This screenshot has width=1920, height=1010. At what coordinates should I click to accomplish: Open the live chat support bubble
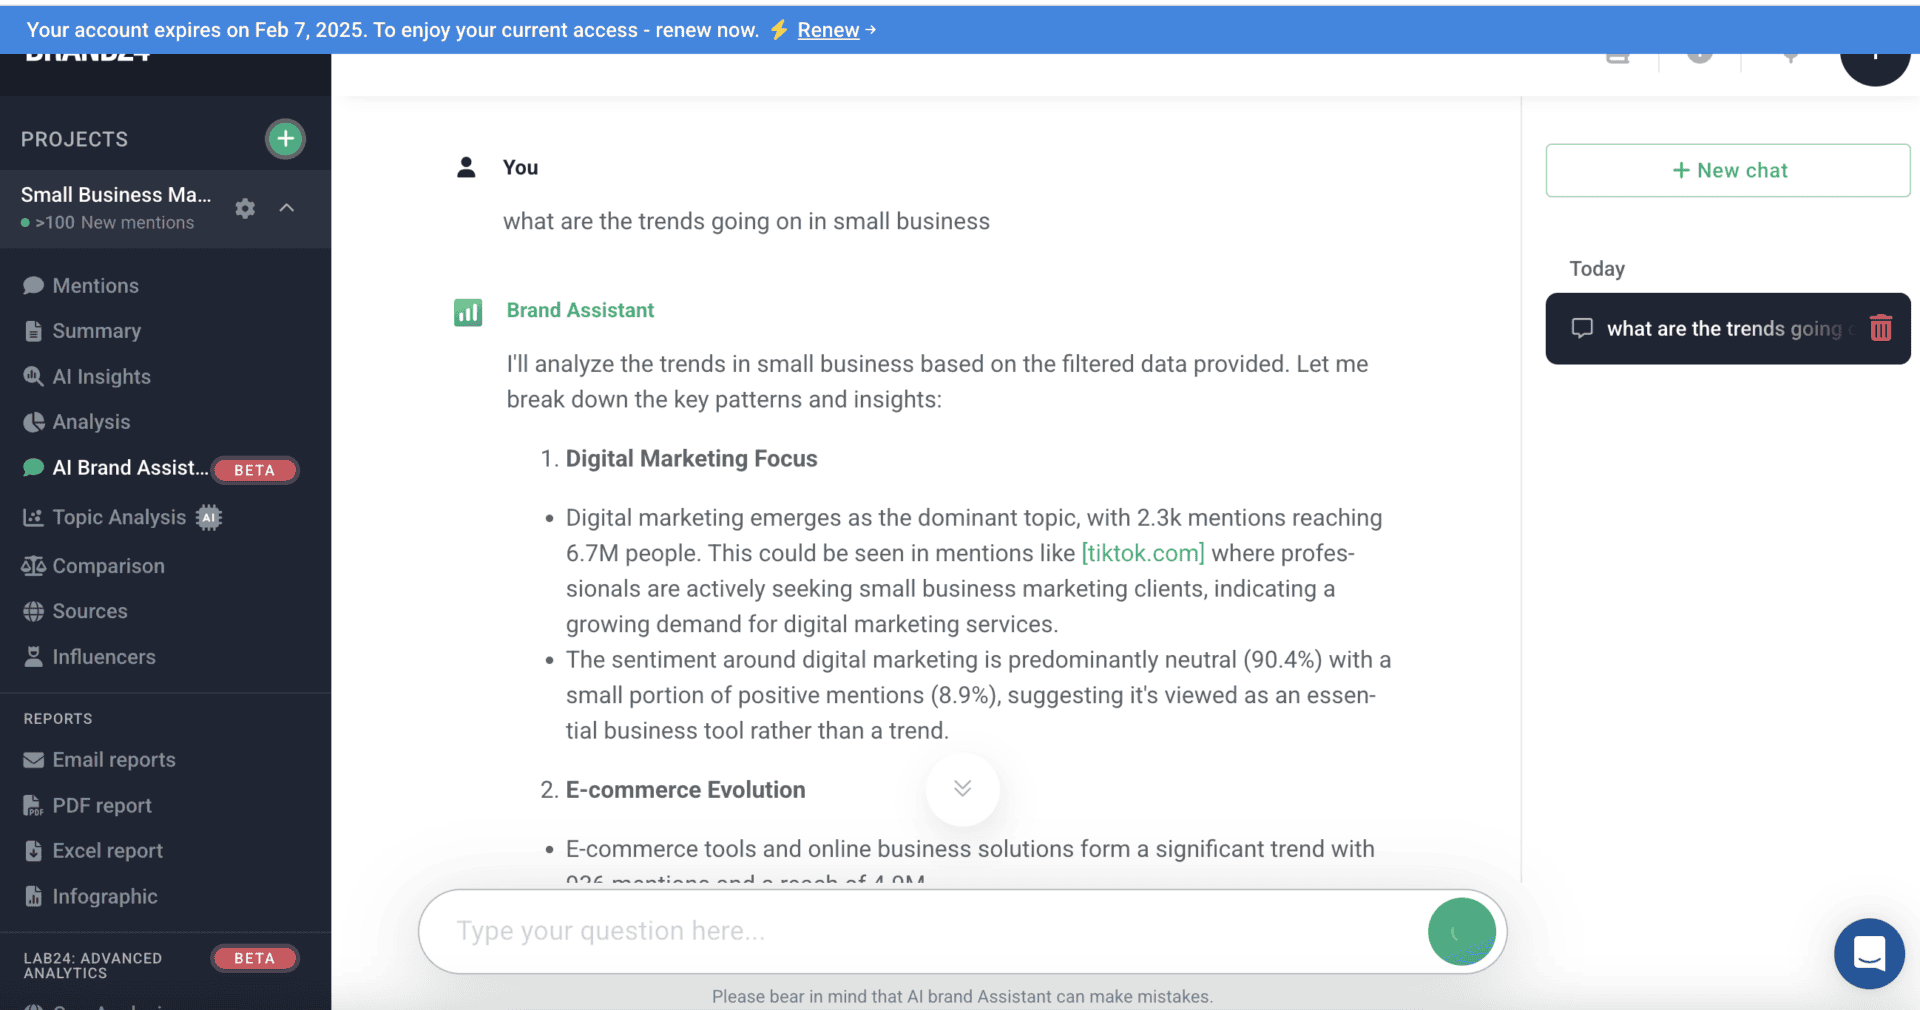pyautogui.click(x=1869, y=954)
